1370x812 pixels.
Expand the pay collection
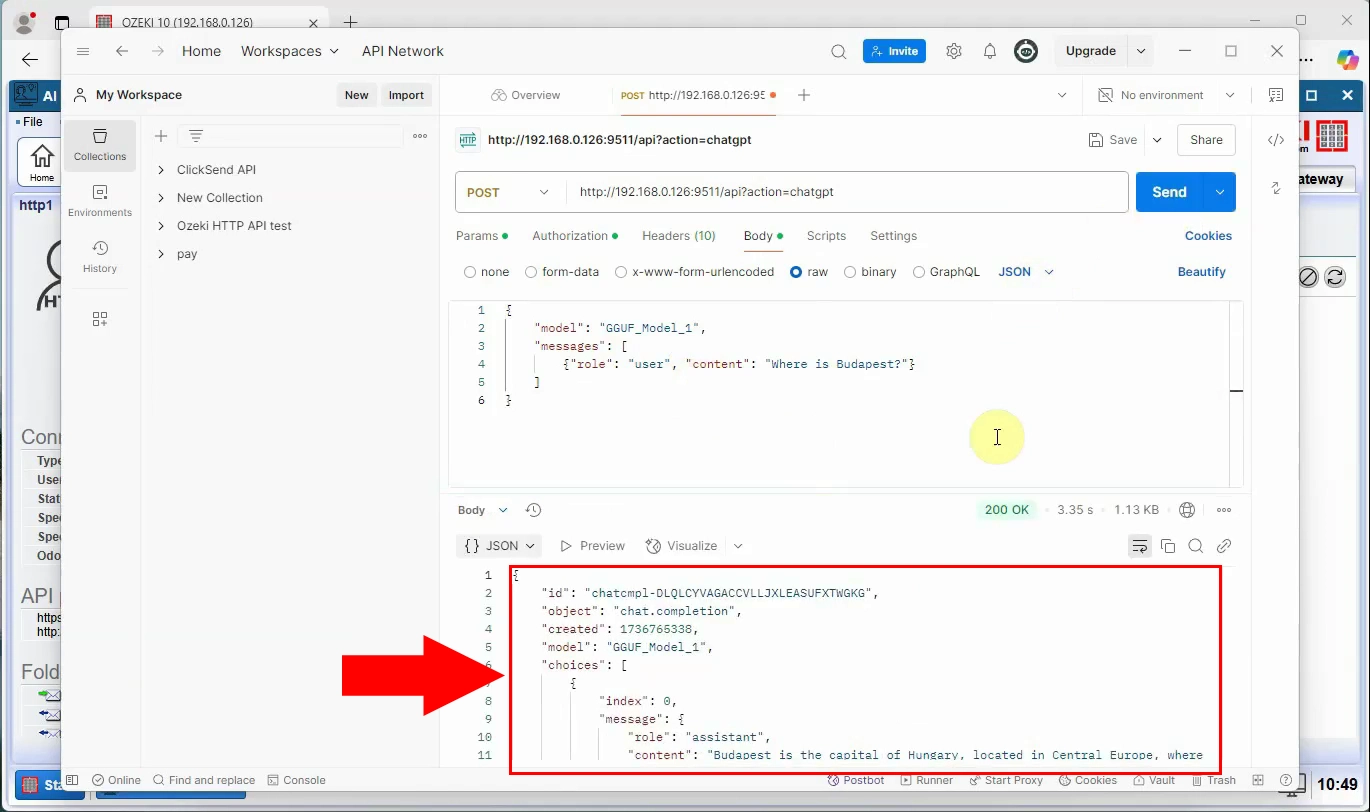coord(161,254)
